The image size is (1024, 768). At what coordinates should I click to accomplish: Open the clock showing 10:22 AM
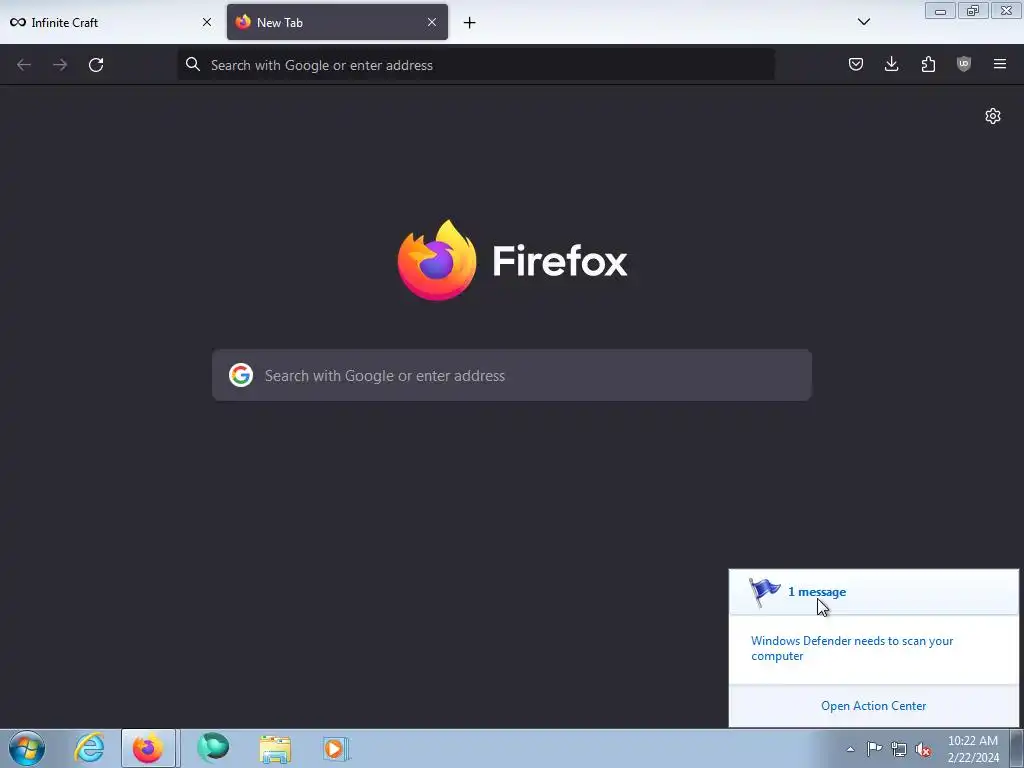tap(973, 749)
